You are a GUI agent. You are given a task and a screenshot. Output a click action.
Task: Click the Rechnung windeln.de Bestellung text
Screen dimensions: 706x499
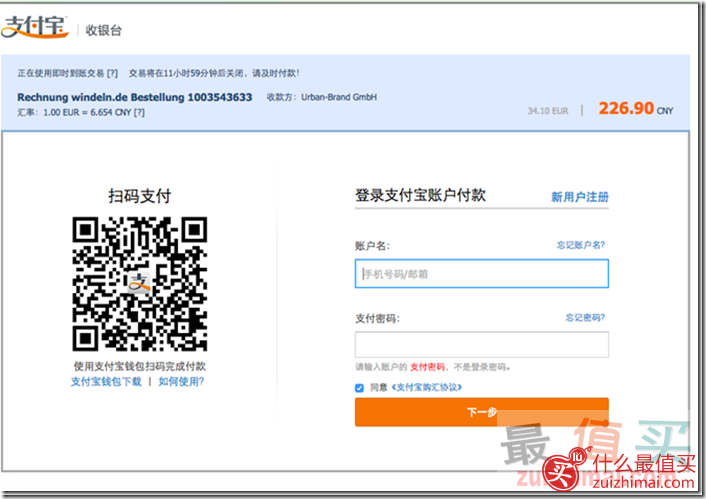point(135,97)
